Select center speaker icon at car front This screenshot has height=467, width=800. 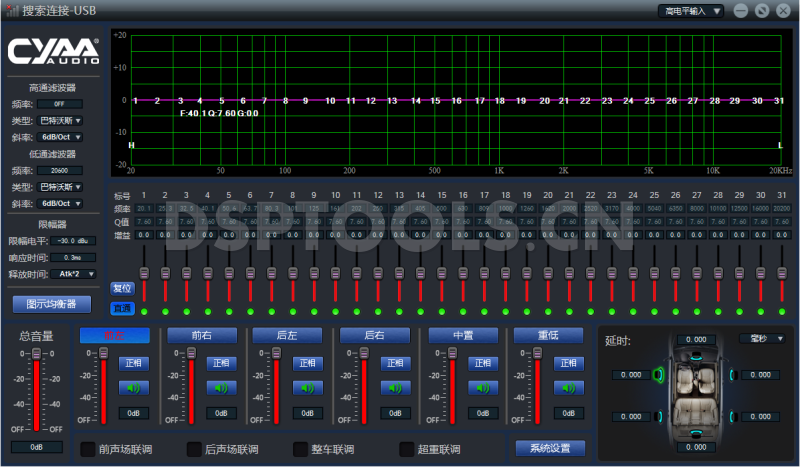point(696,357)
